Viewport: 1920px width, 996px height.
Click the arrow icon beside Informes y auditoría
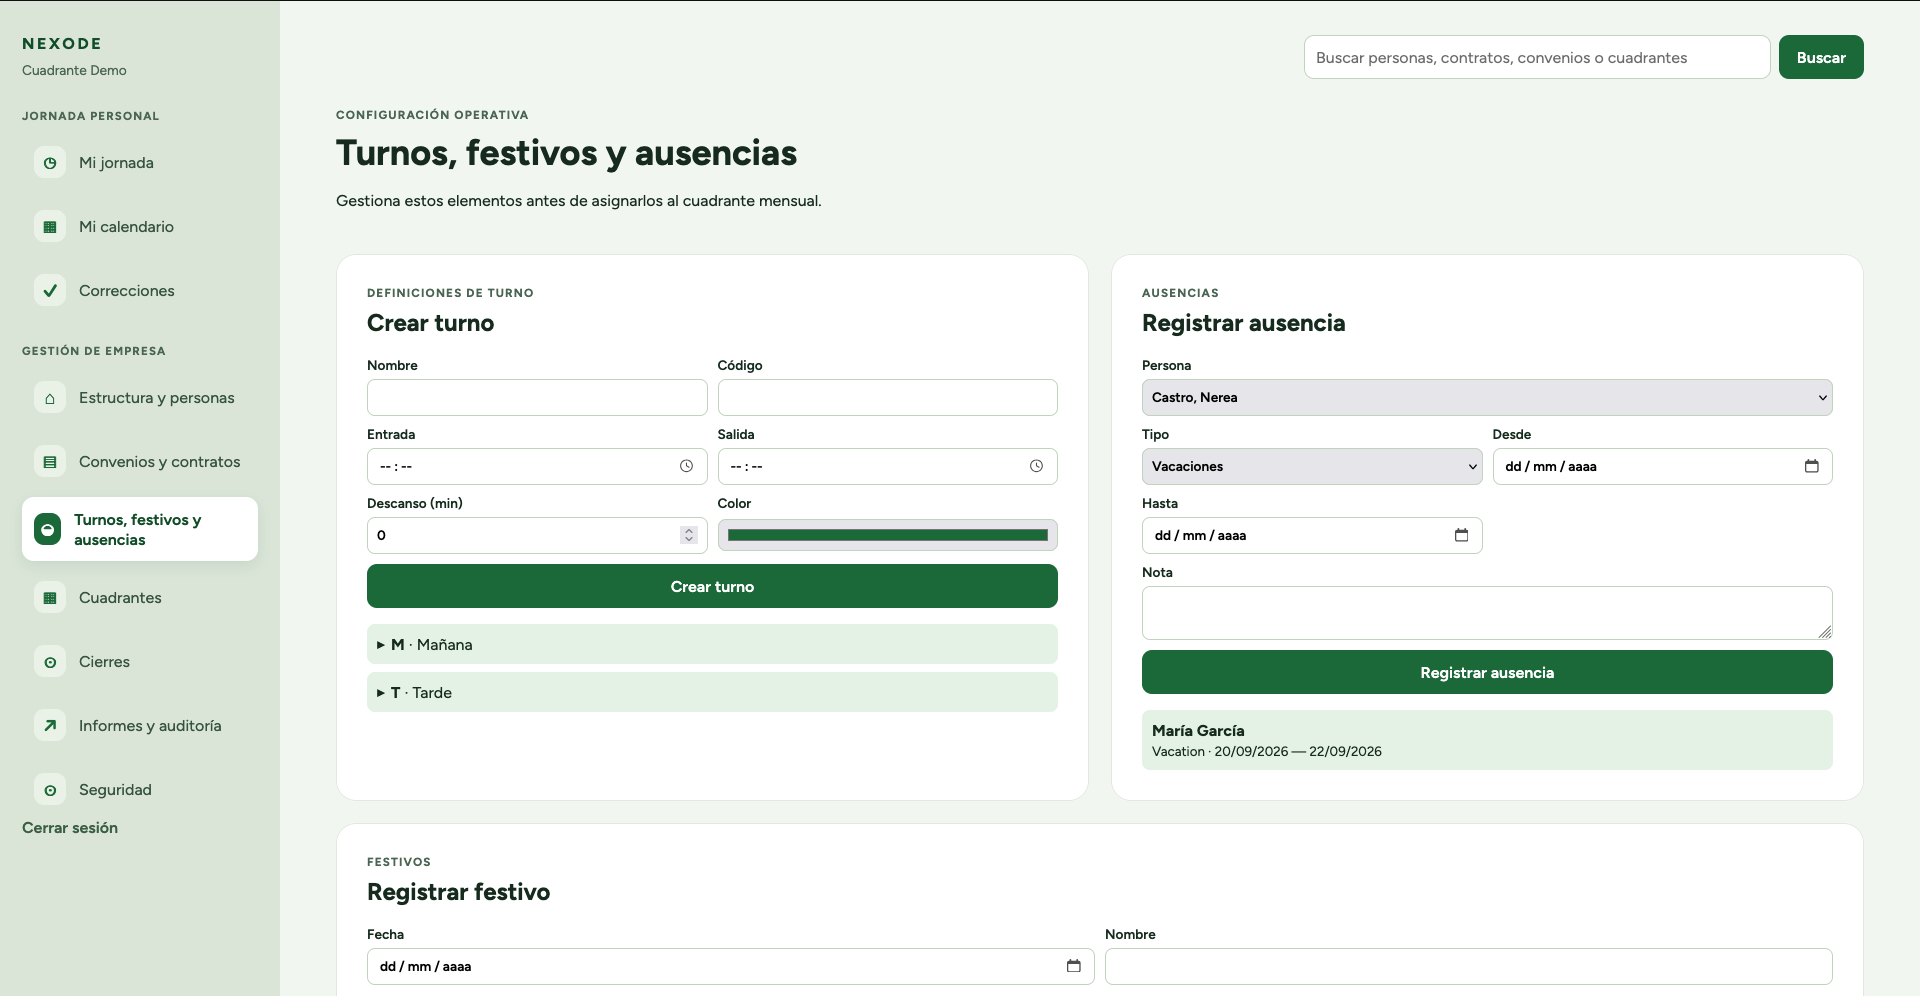click(x=50, y=726)
